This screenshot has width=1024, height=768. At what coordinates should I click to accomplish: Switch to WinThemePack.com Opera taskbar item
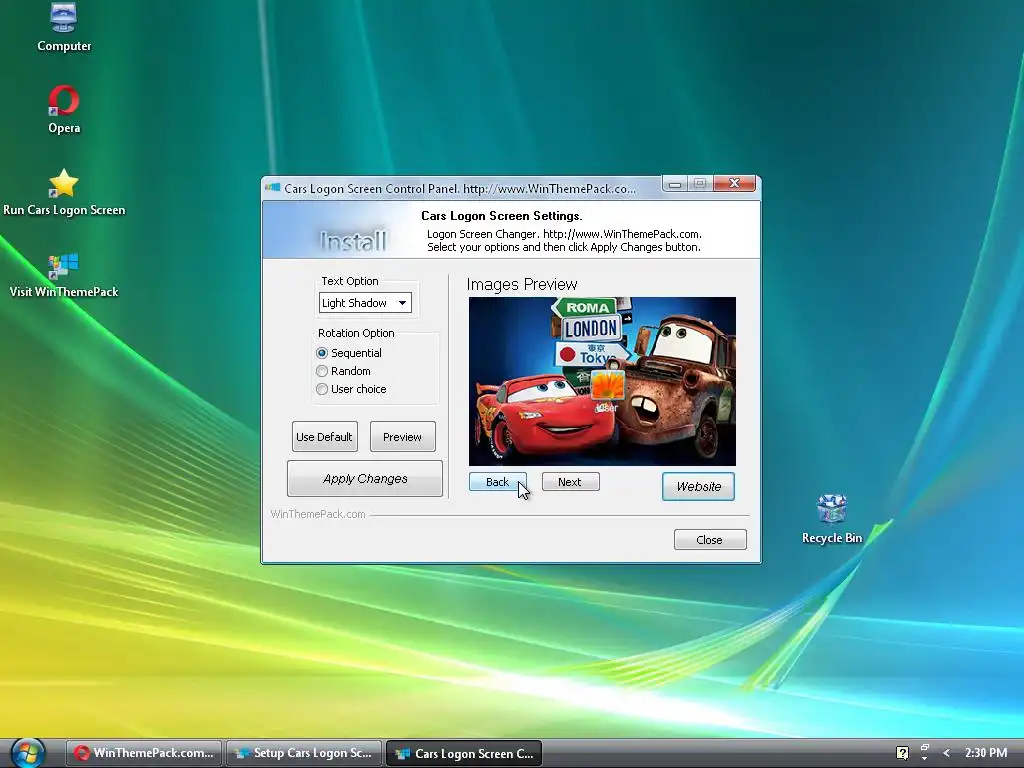144,753
